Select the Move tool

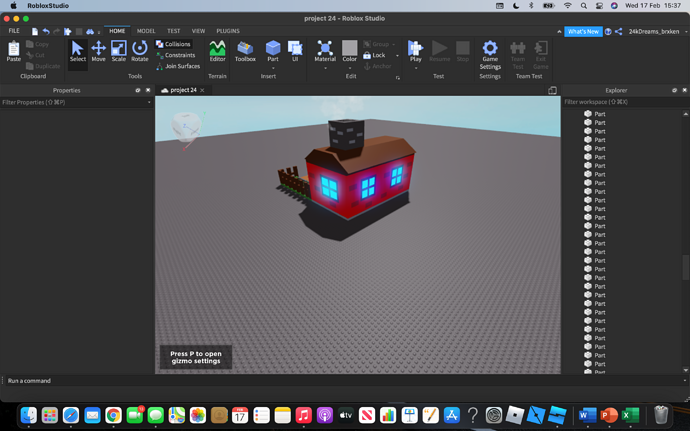(x=98, y=52)
